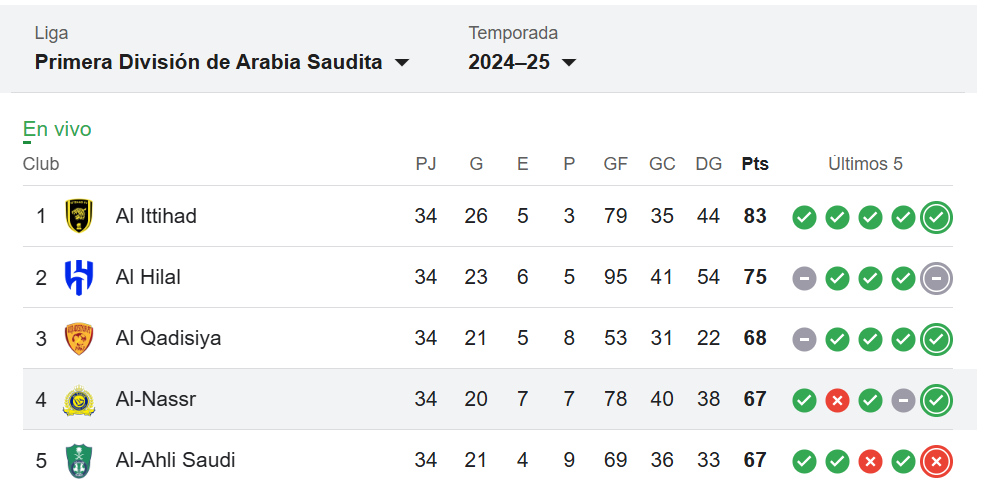Open the Al-Ahli Saudi team link
This screenshot has width=985, height=490.
[x=175, y=460]
